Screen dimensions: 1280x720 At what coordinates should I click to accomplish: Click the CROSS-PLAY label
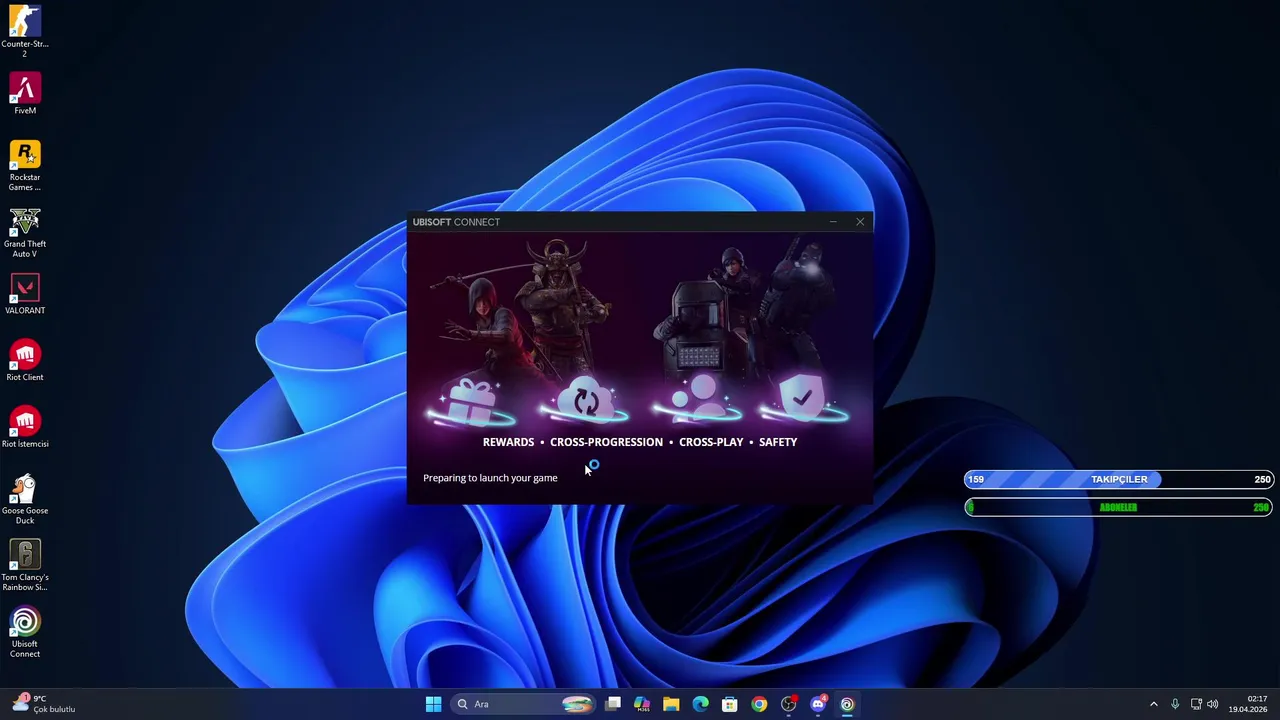pyautogui.click(x=711, y=442)
